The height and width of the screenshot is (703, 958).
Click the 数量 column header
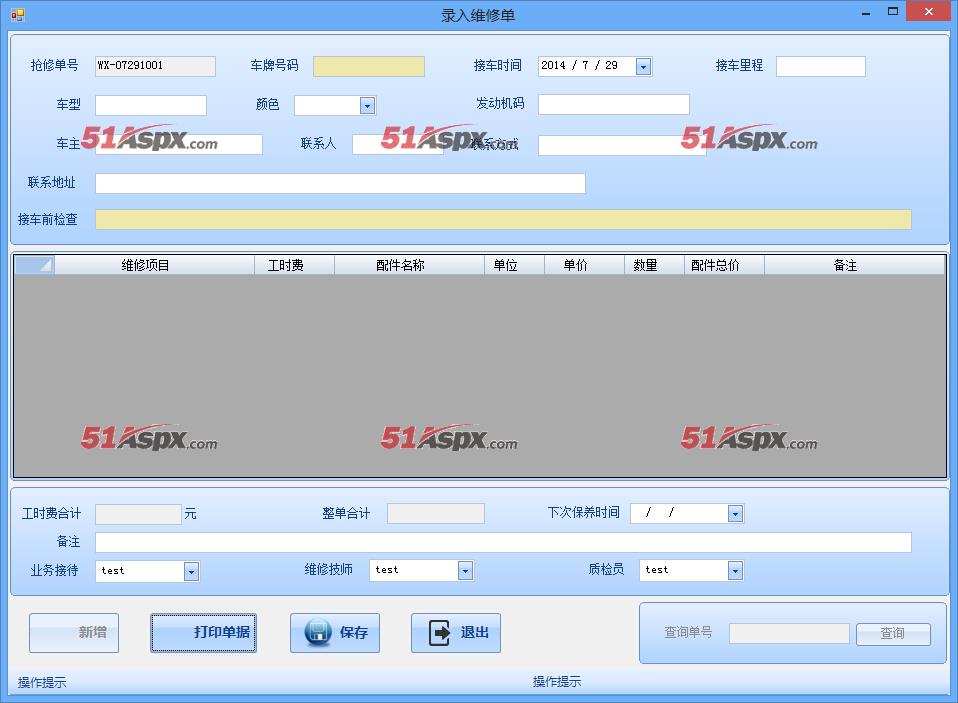click(654, 265)
